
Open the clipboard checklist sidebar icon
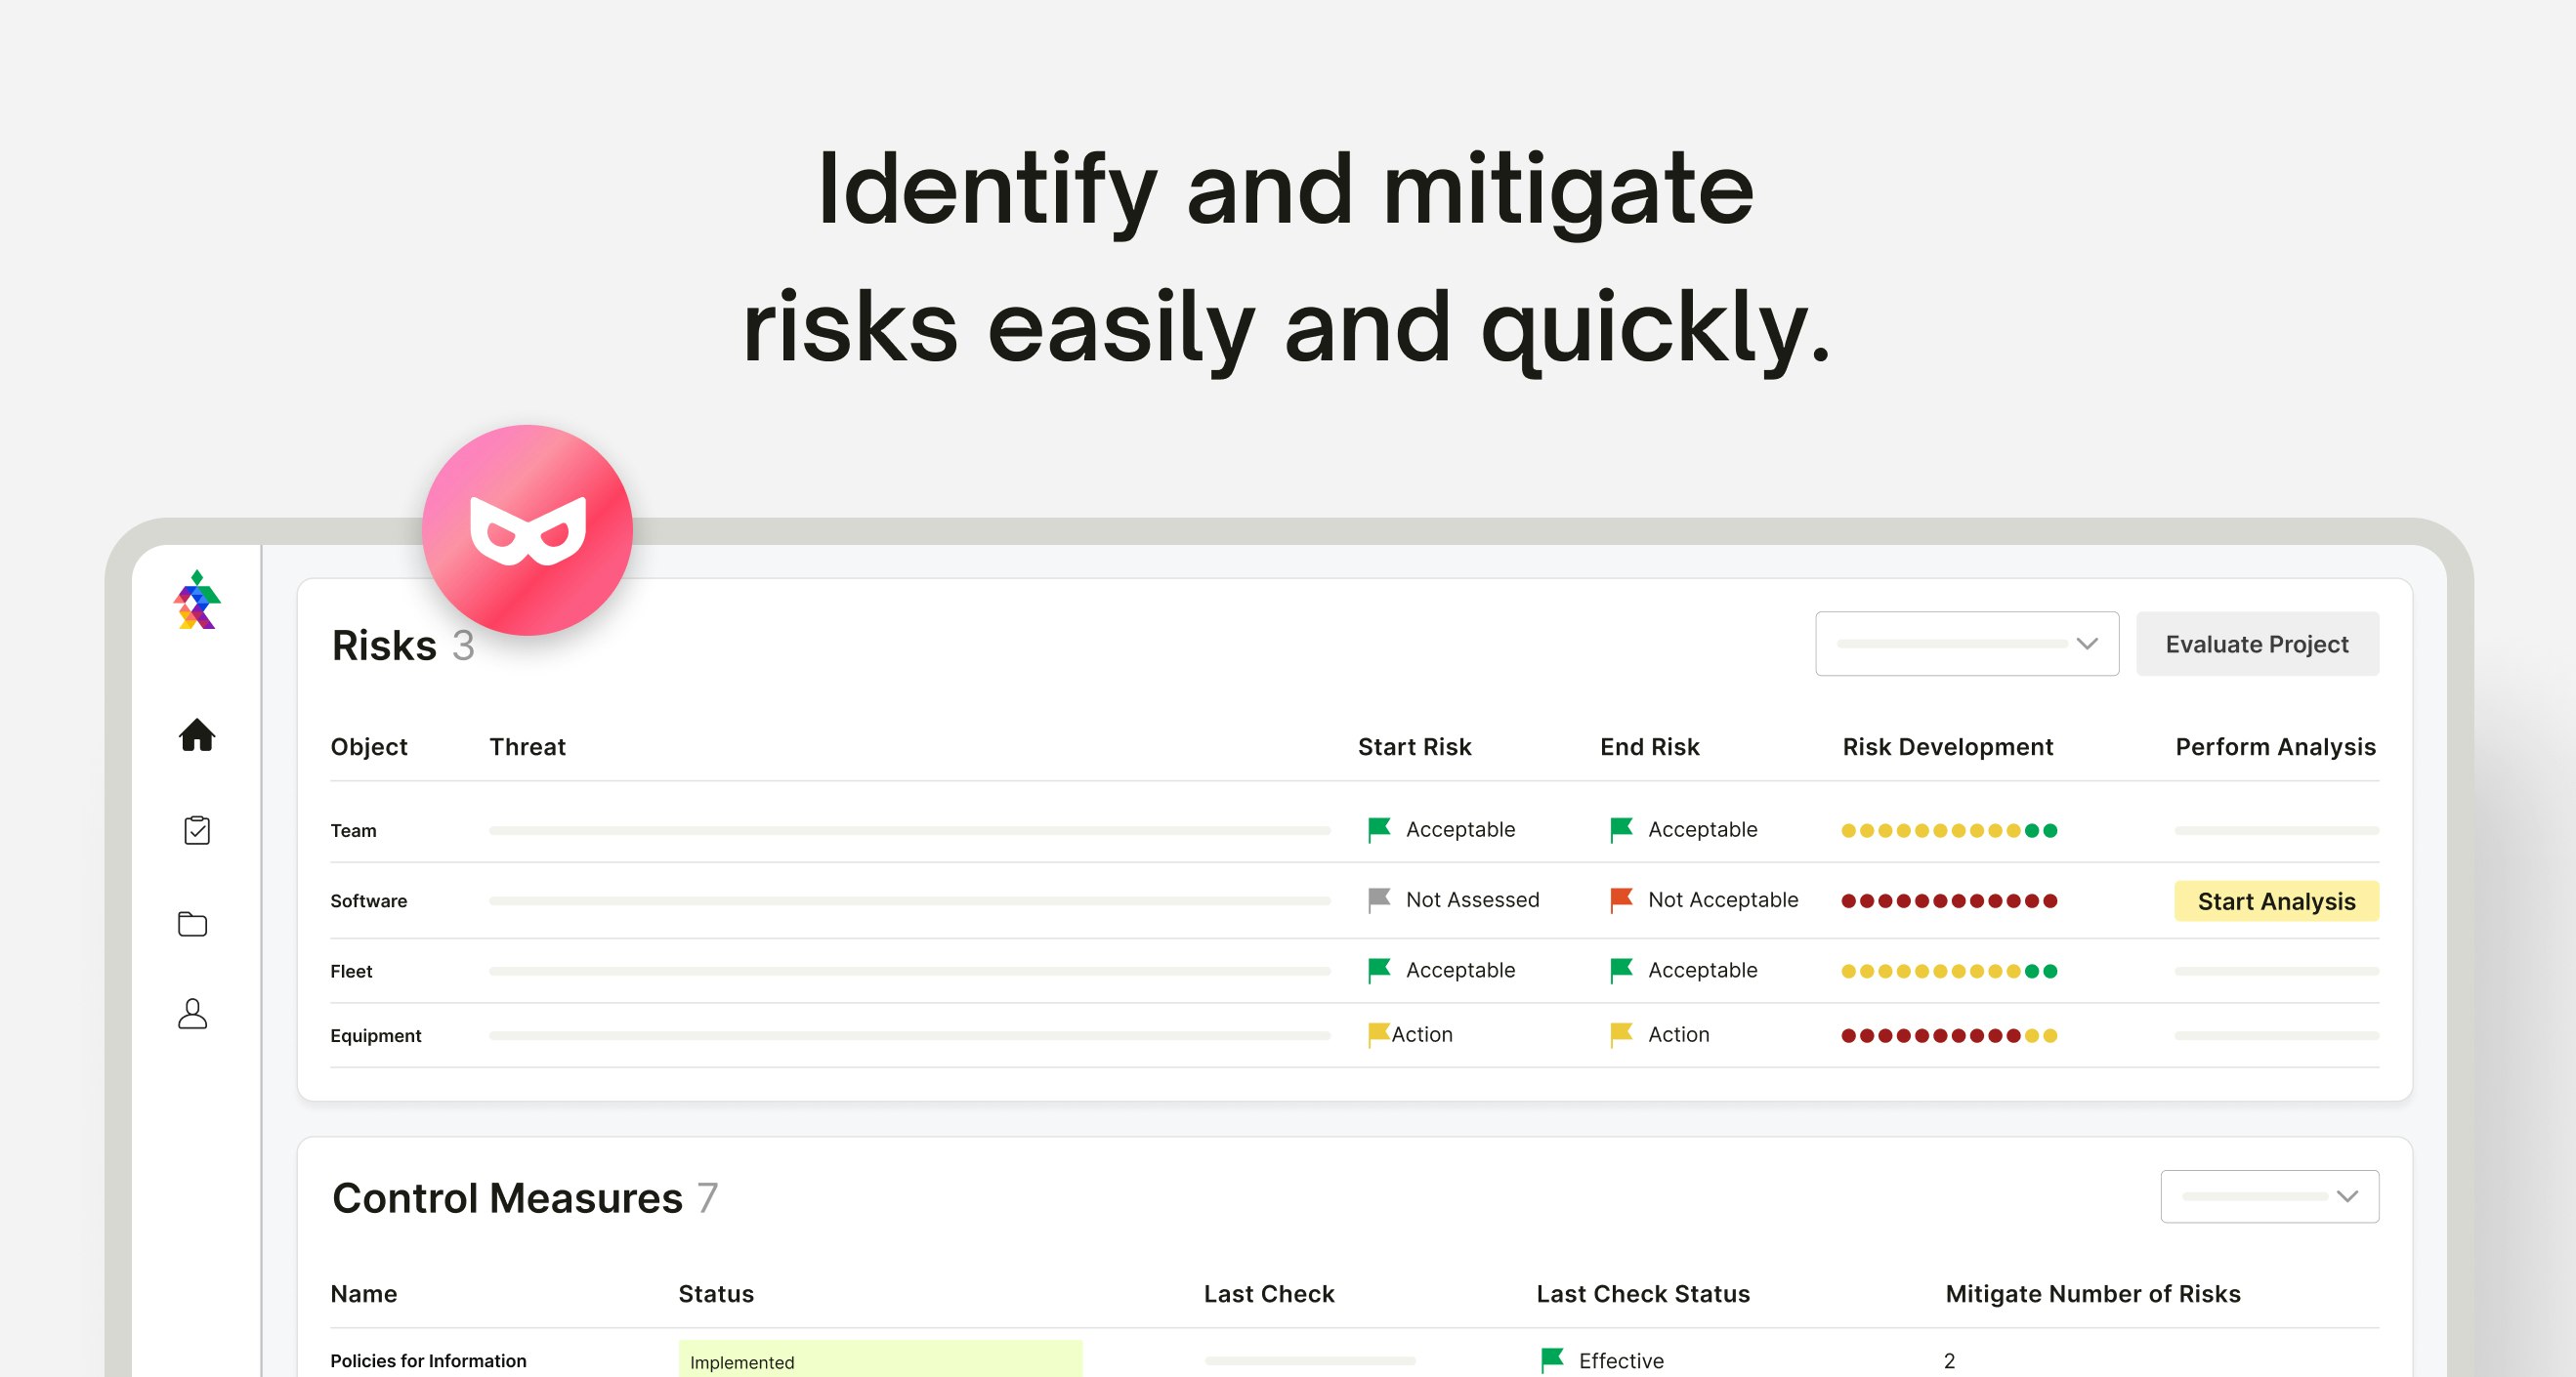pos(197,829)
